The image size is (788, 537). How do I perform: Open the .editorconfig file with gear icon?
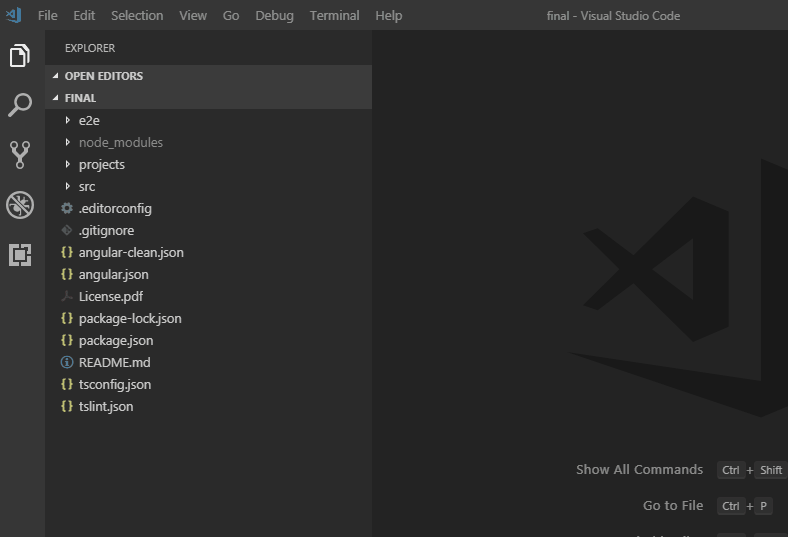coord(114,208)
